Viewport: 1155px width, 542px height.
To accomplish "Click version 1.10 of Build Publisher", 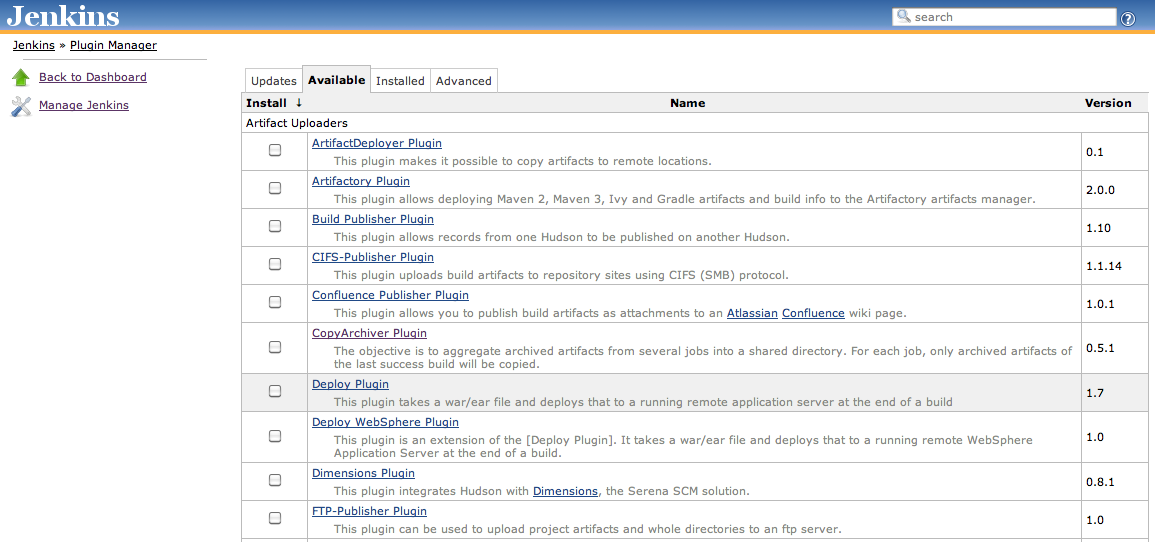I will [x=1098, y=228].
